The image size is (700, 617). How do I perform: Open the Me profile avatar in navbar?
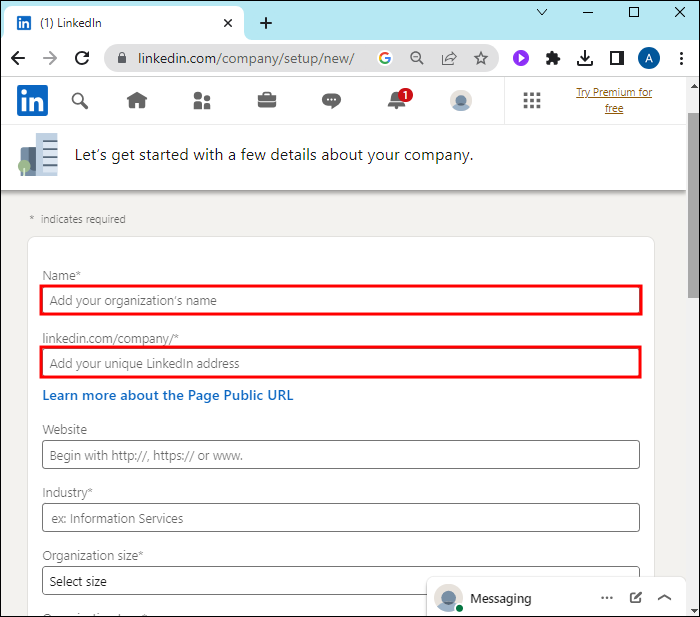tap(461, 100)
